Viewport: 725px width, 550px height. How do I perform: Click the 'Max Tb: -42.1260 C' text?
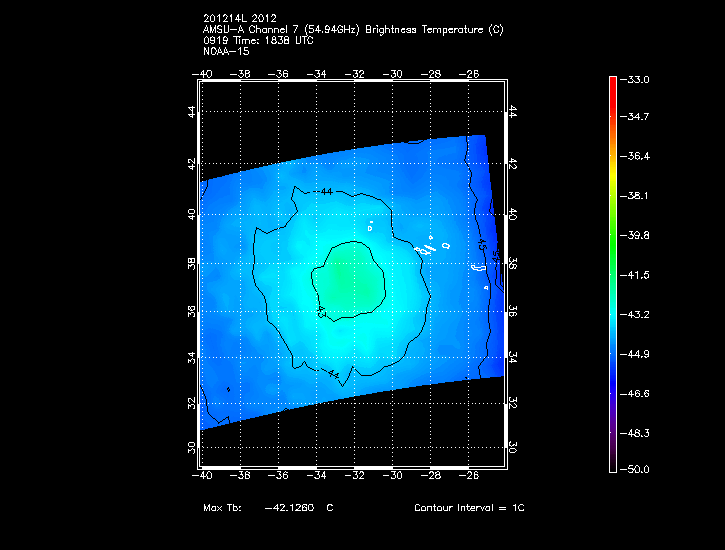[x=268, y=508]
